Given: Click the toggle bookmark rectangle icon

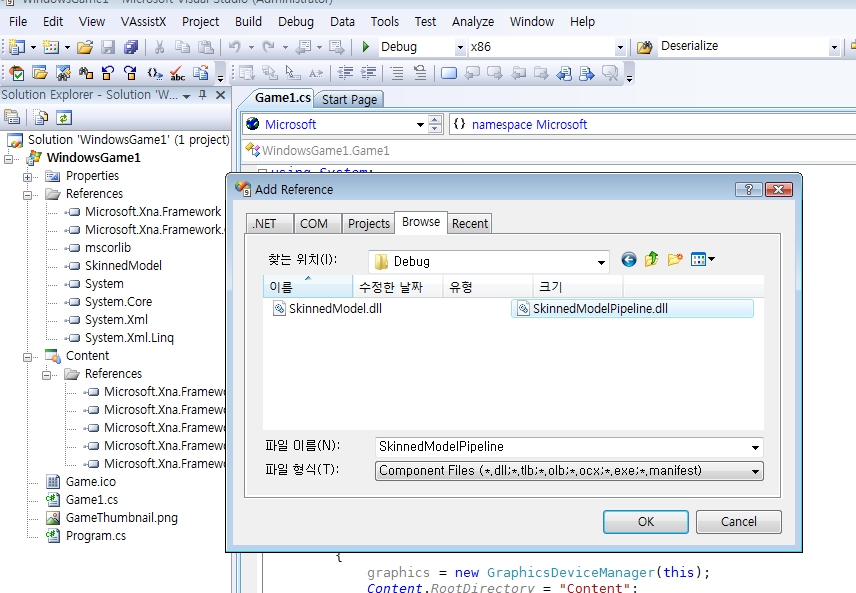Looking at the screenshot, I should click(x=449, y=73).
